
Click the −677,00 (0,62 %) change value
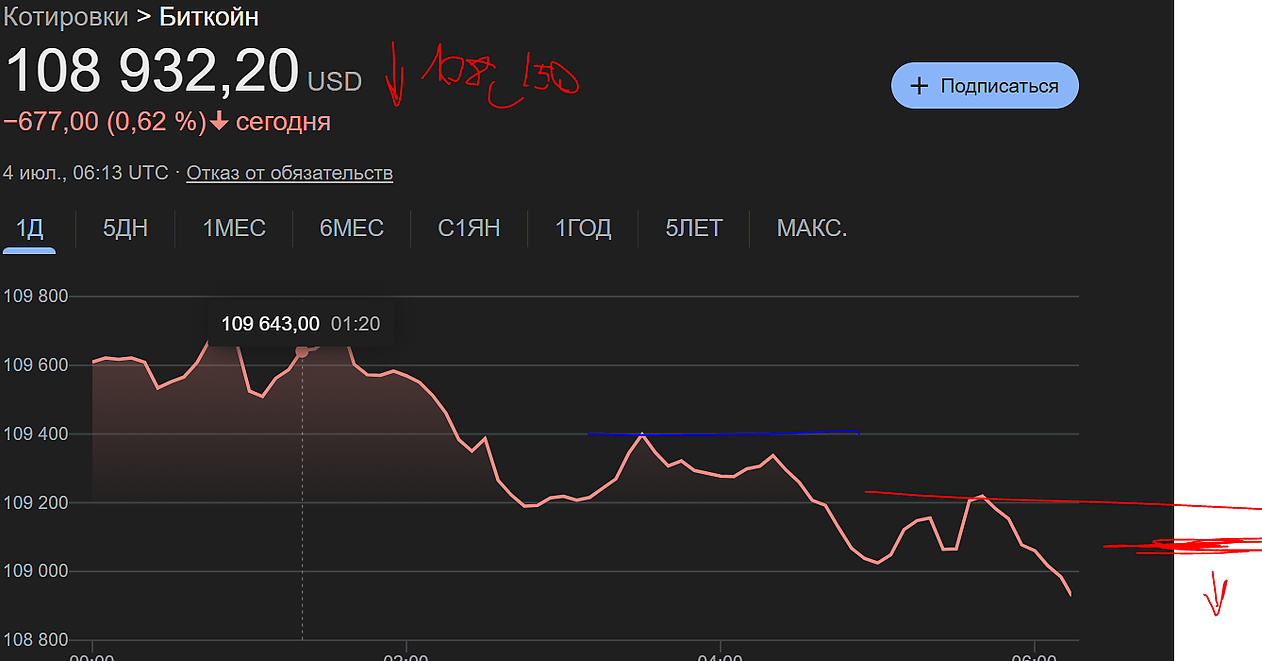click(105, 122)
